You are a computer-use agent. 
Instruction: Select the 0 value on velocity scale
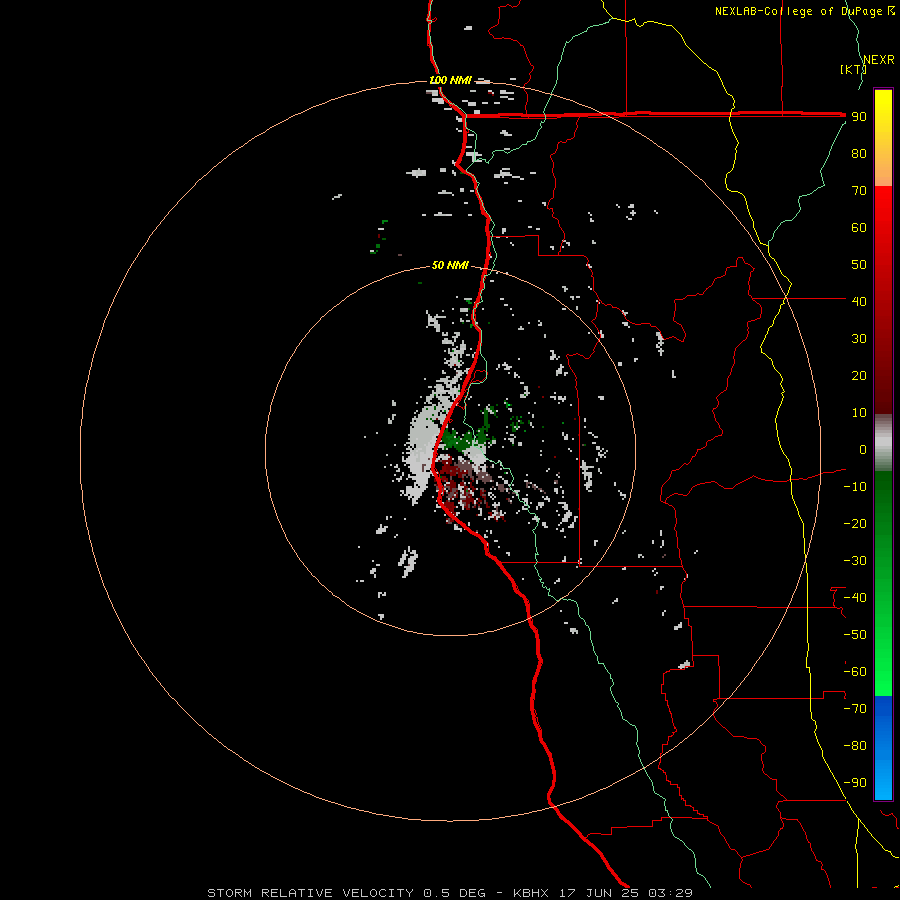pyautogui.click(x=863, y=449)
